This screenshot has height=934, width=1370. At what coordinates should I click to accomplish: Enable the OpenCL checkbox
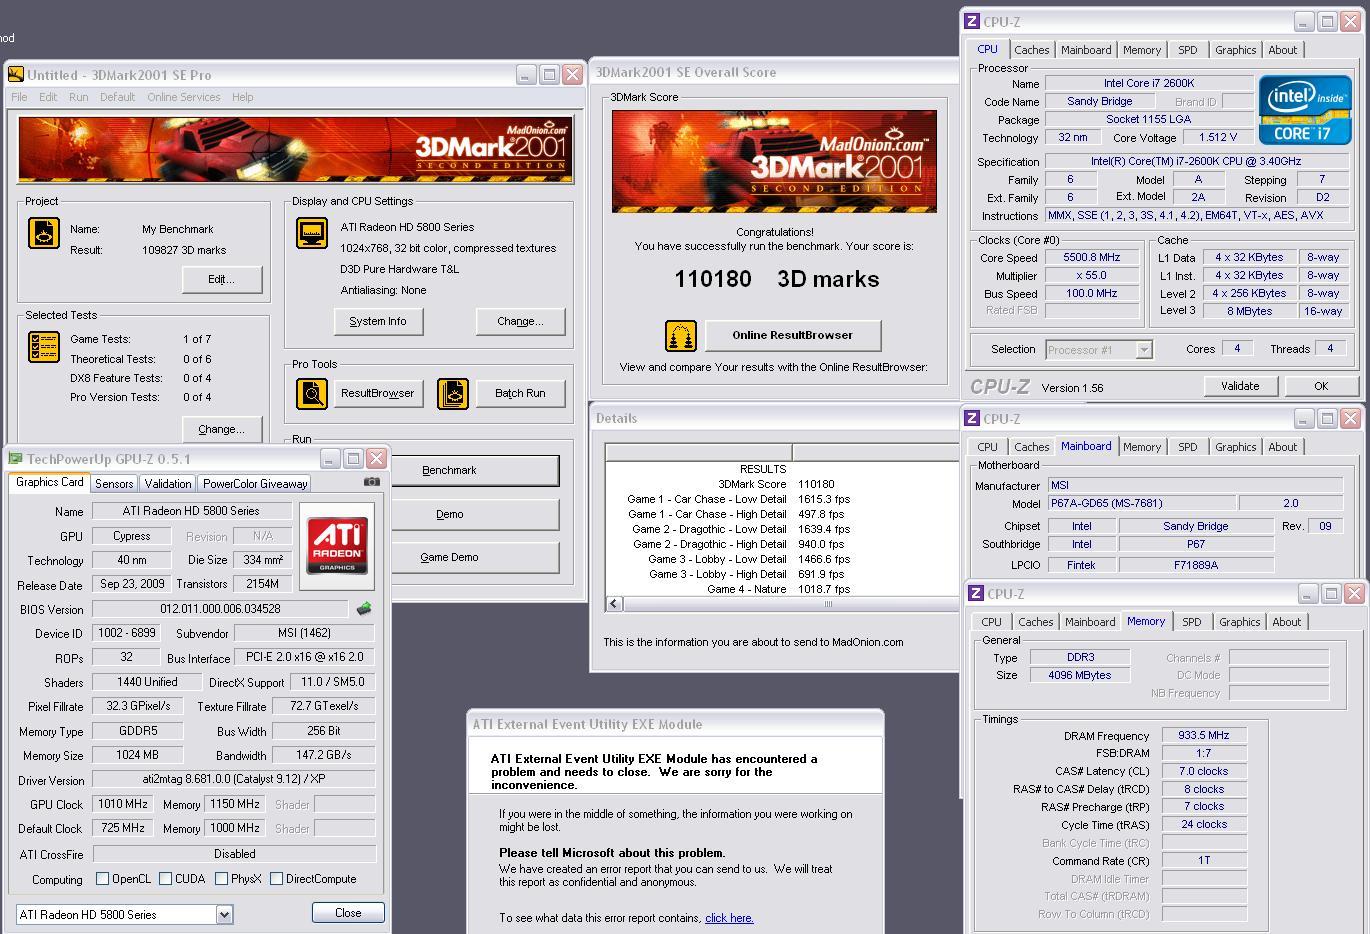pyautogui.click(x=102, y=879)
